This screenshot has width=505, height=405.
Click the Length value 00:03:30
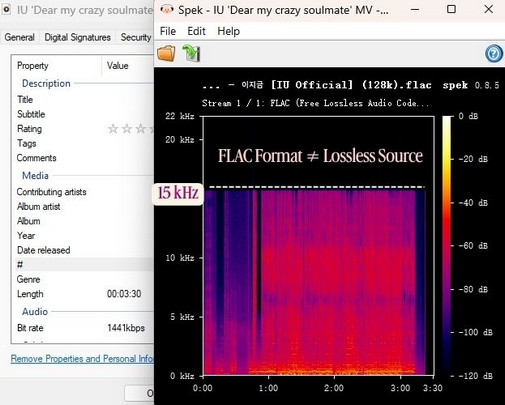(124, 294)
